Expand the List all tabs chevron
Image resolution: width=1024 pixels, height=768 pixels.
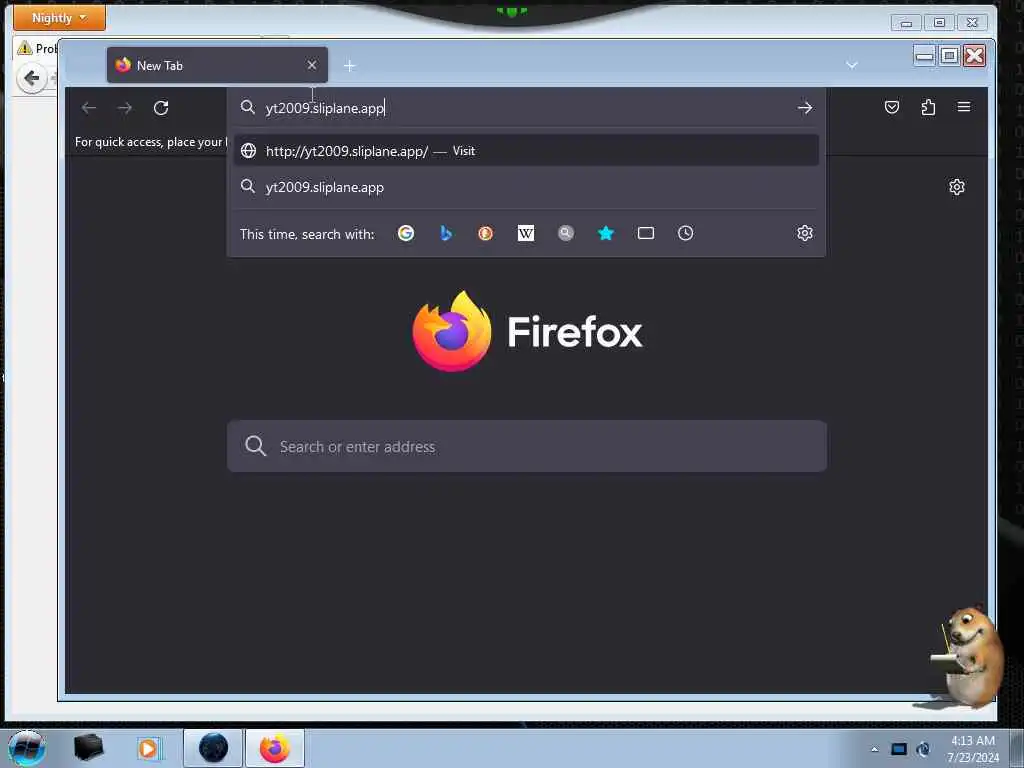[852, 65]
